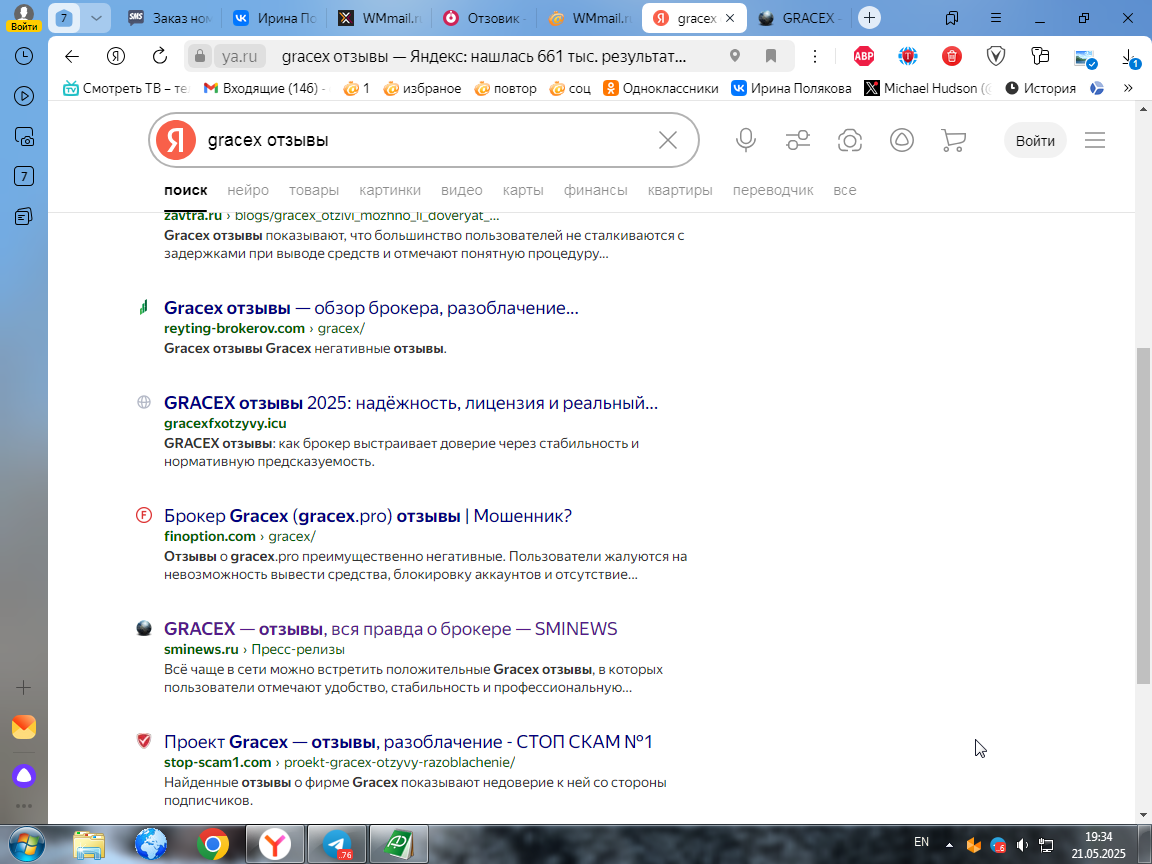Viewport: 1152px width, 864px height.
Task: Click the Войти sign-in button
Action: pos(1035,140)
